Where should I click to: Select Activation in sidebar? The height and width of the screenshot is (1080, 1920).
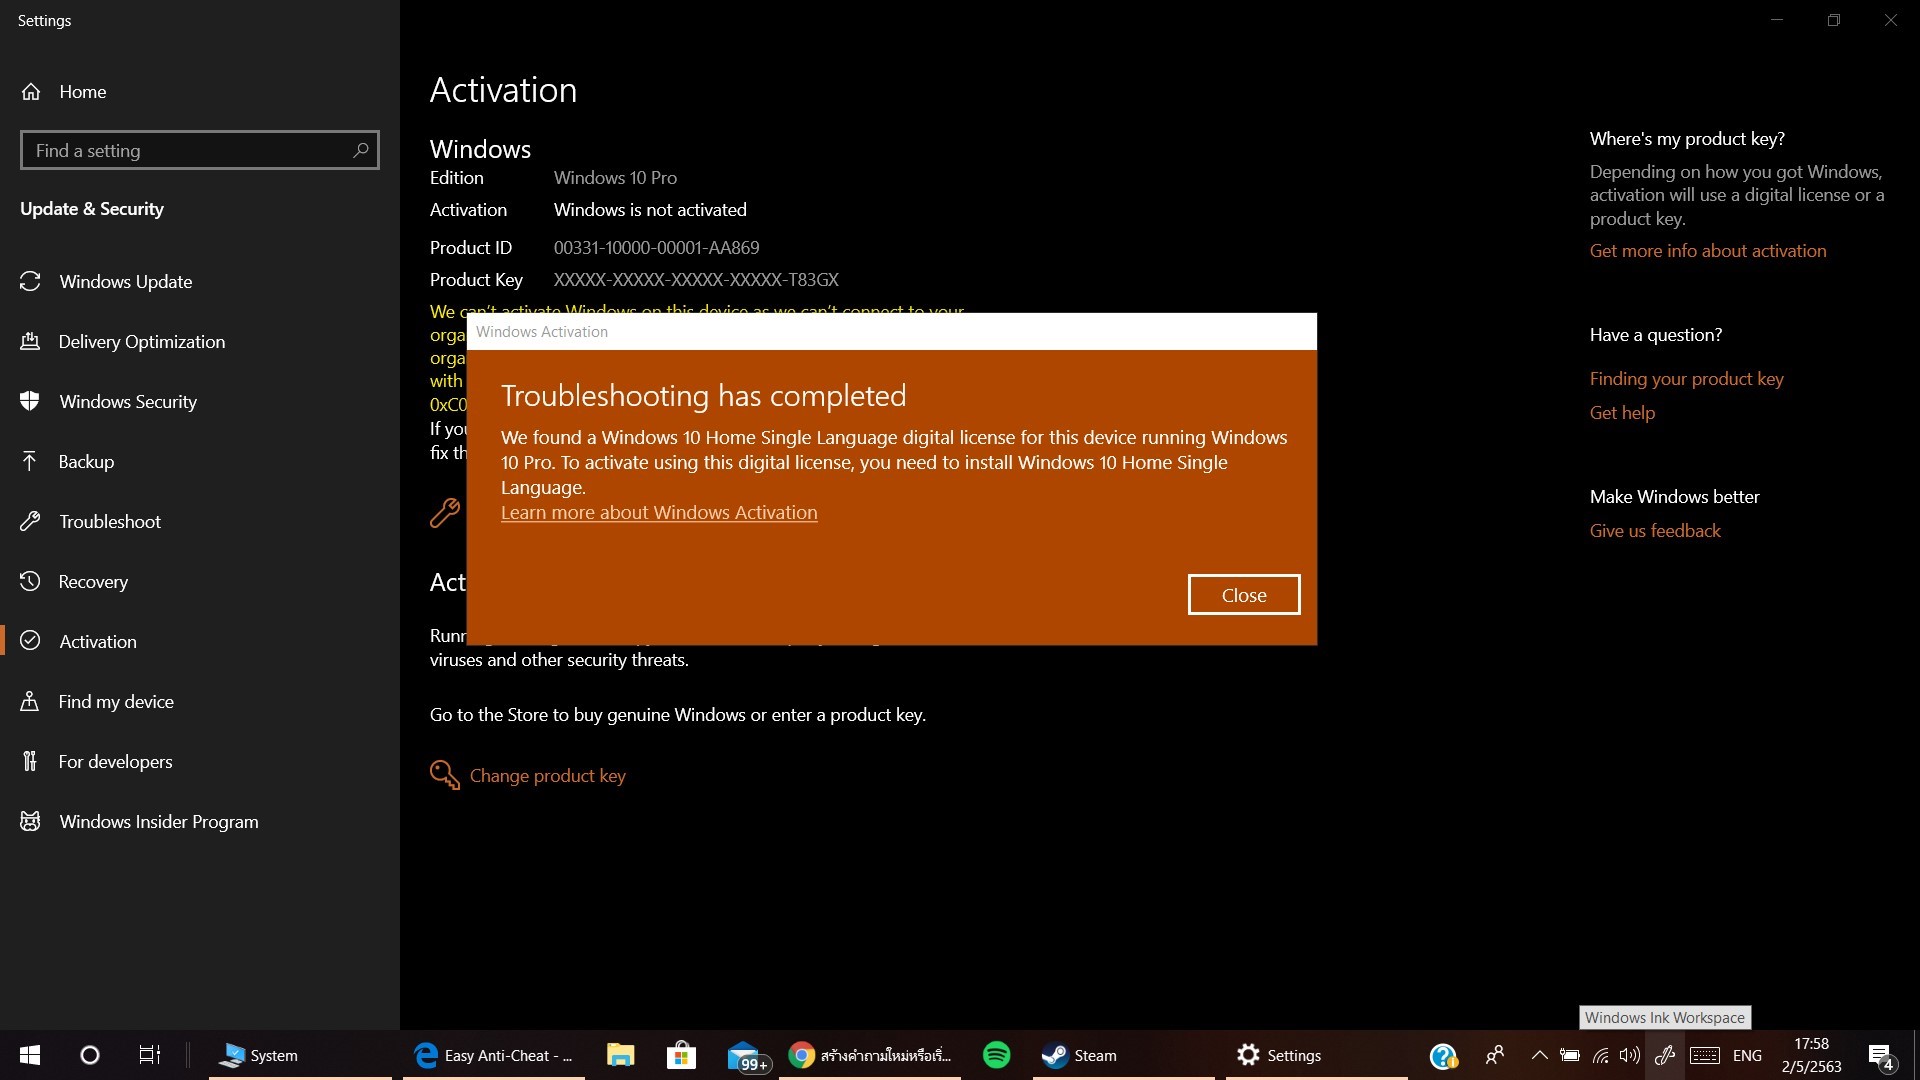coord(200,642)
